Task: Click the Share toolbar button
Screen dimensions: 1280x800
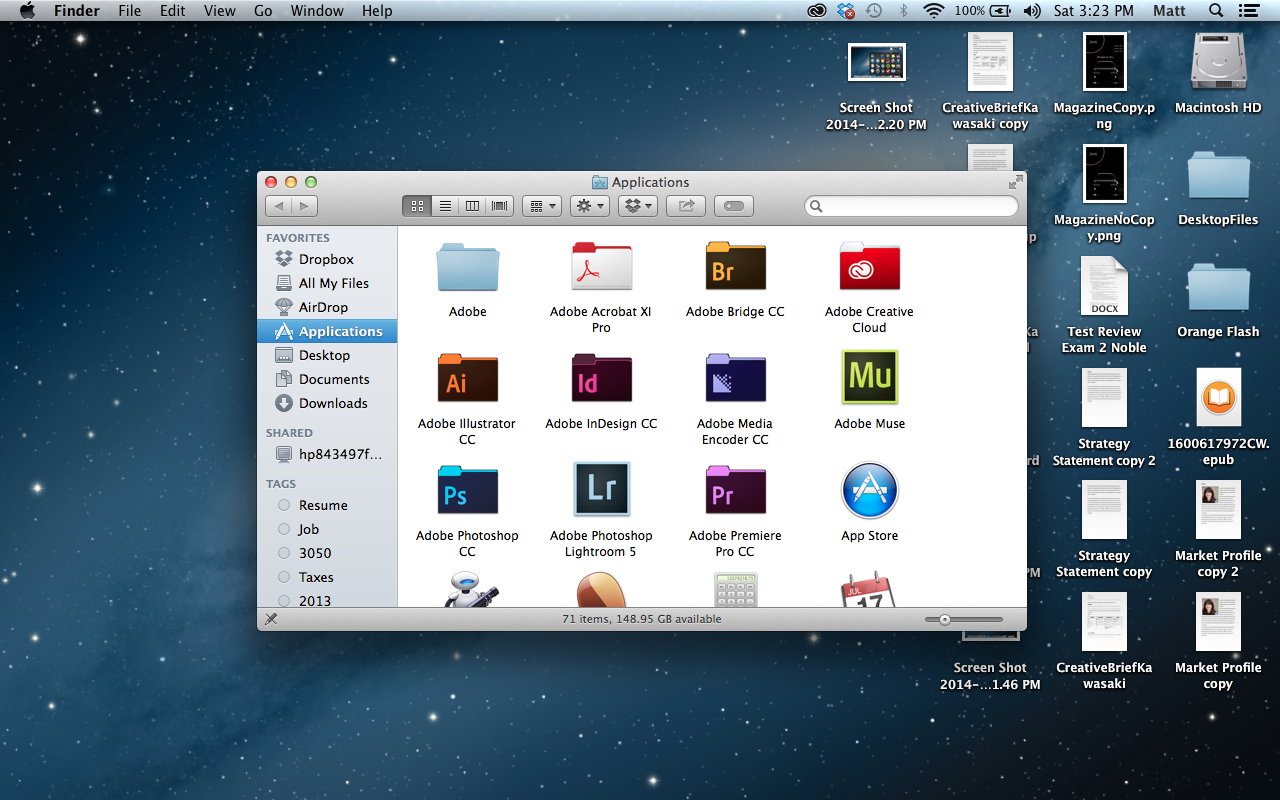Action: pos(686,206)
